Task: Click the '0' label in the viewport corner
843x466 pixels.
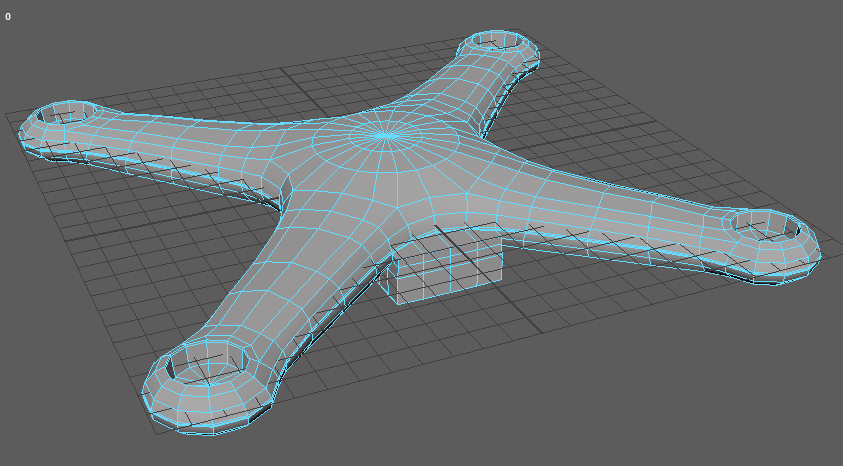Action: (x=8, y=16)
